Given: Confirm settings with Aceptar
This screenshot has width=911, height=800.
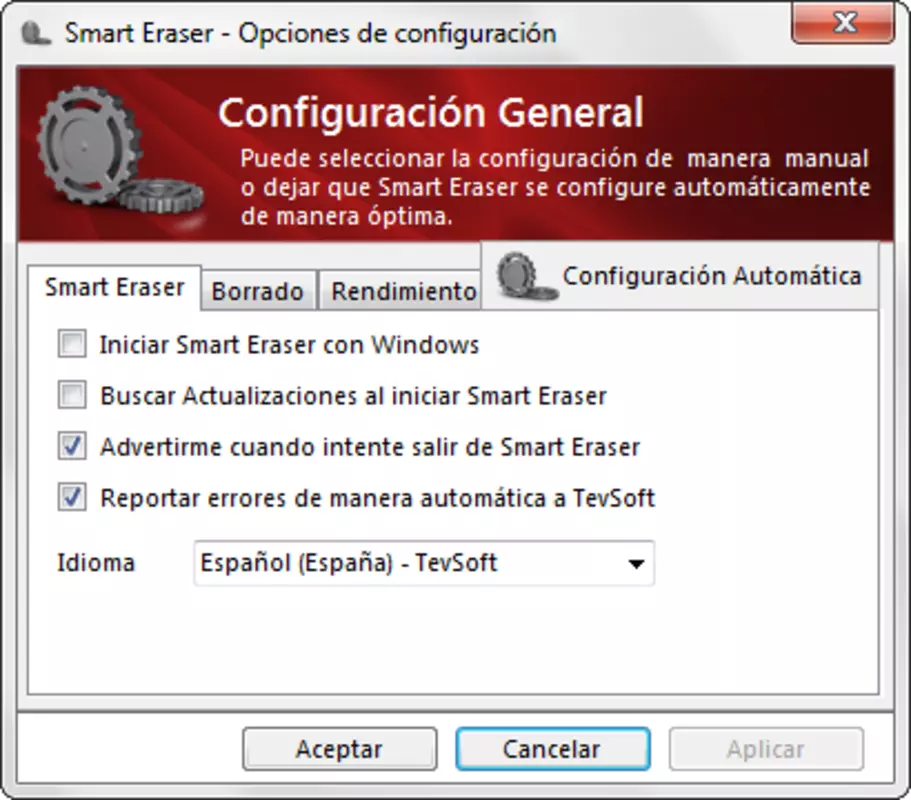Looking at the screenshot, I should tap(340, 749).
